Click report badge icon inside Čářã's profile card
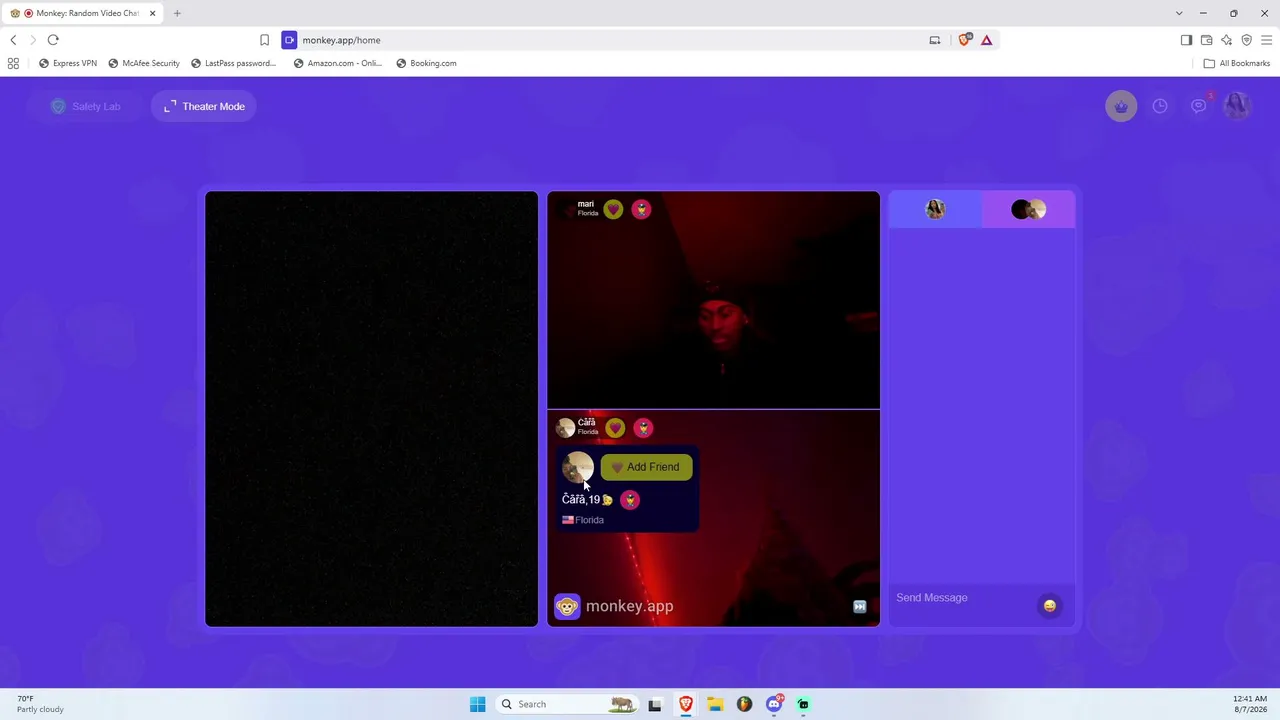Screen dimensions: 1280x720 pos(629,500)
